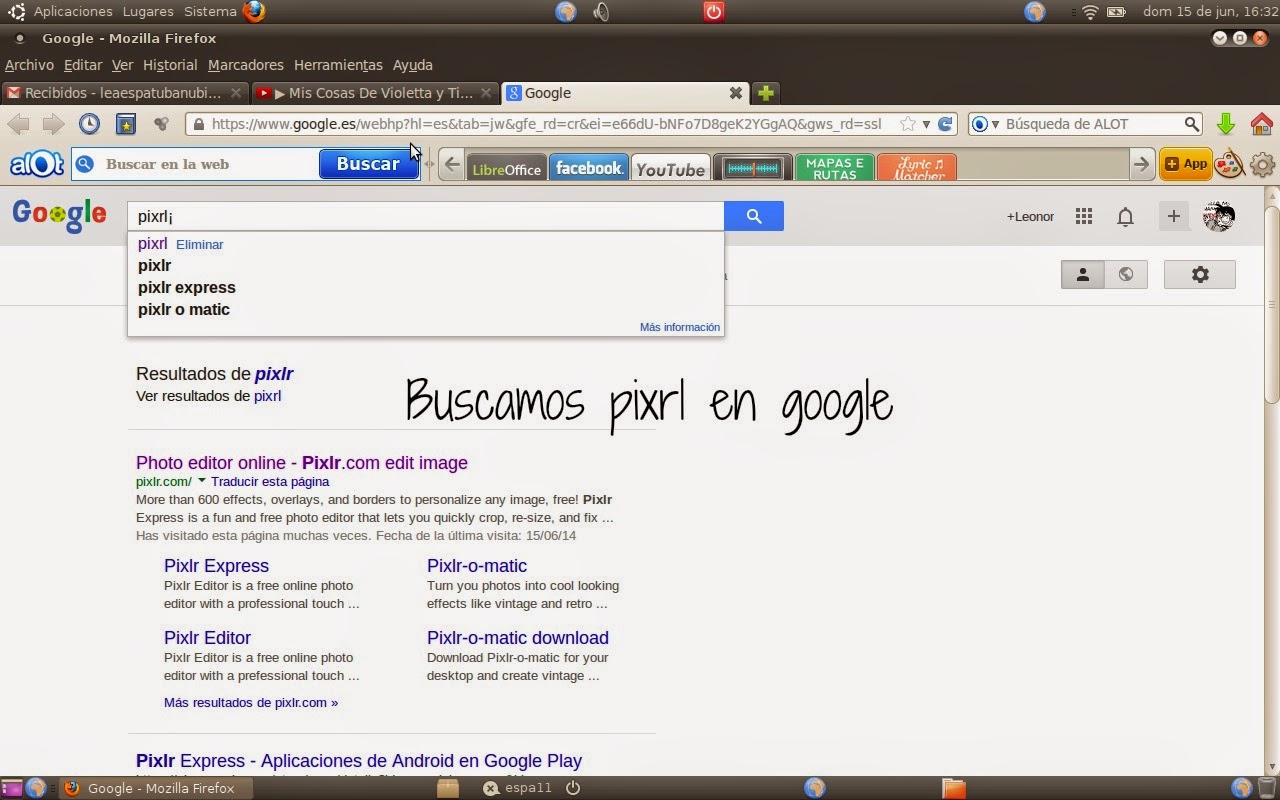Toggle public results with the globe icon

[1126, 274]
